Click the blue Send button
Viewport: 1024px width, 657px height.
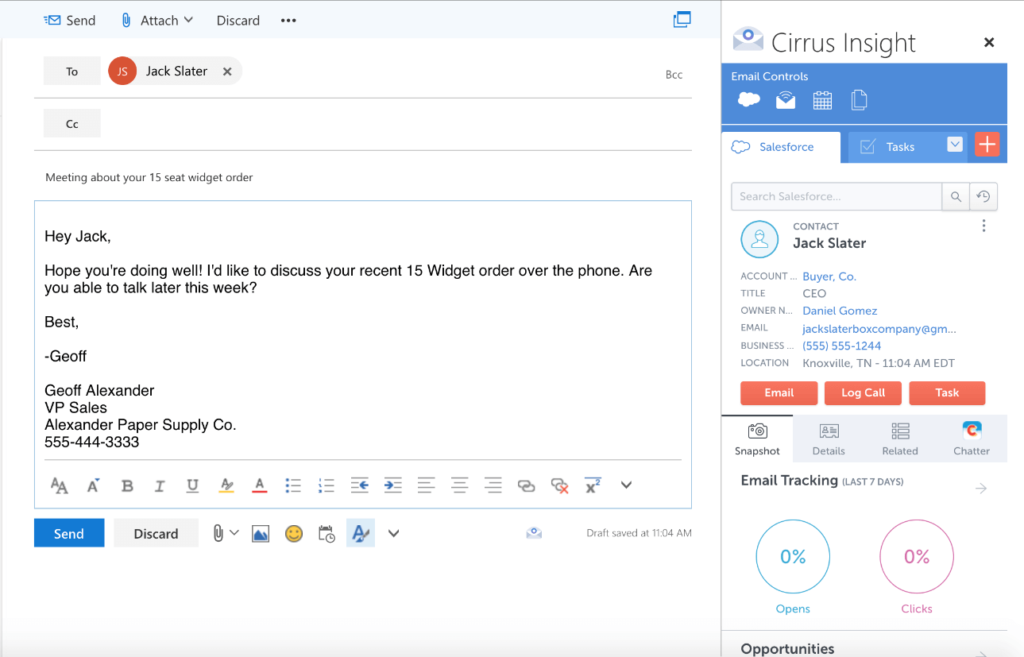[69, 533]
